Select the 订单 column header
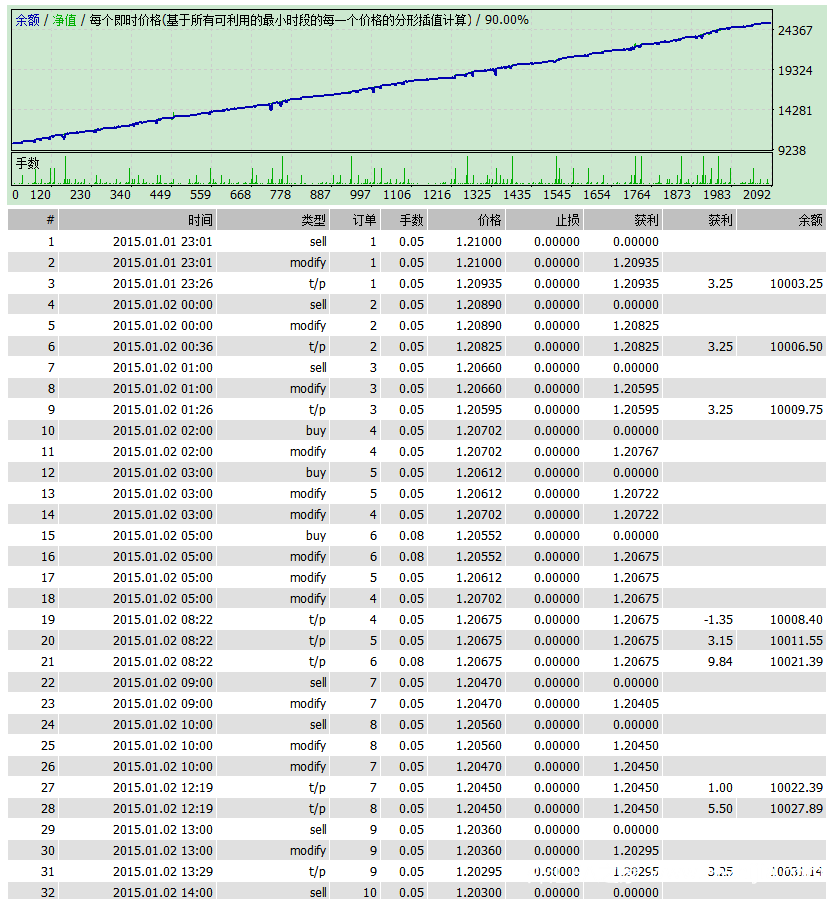Image resolution: width=831 pixels, height=899 pixels. 364,220
